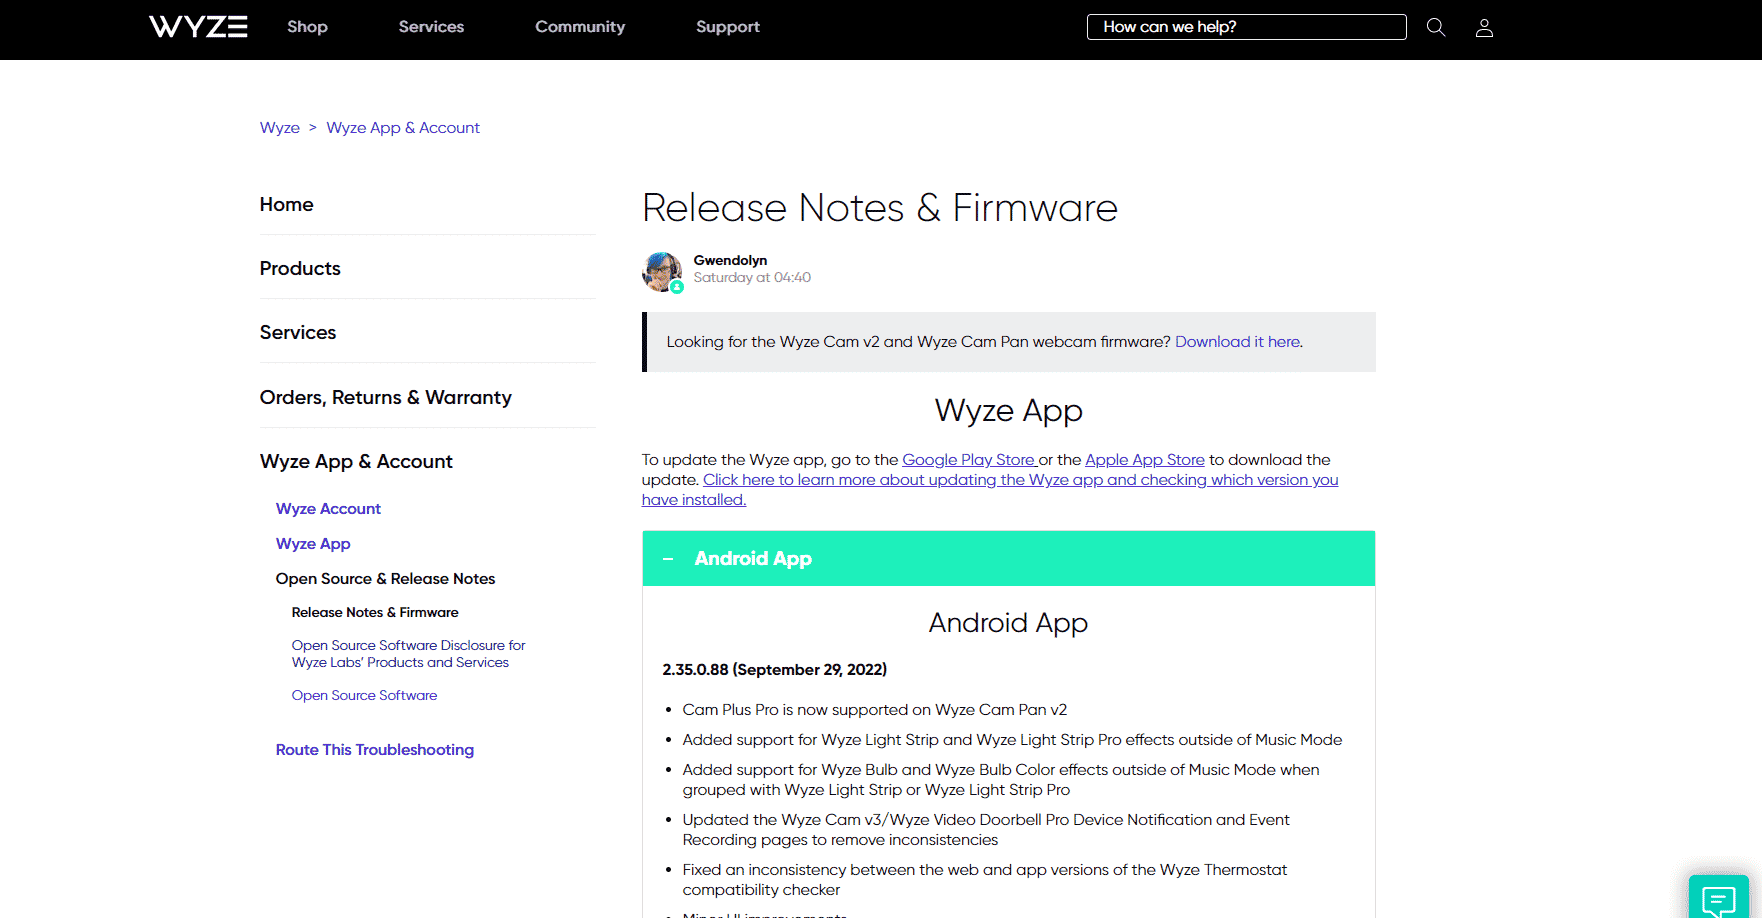The width and height of the screenshot is (1762, 918).
Task: Open the user account icon
Action: point(1484,27)
